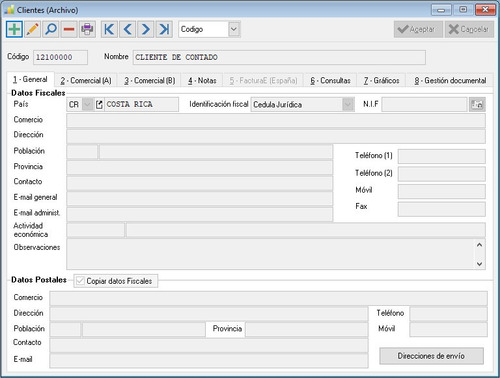Click the fiscal Comercio field
The height and width of the screenshot is (378, 500).
[x=276, y=121]
